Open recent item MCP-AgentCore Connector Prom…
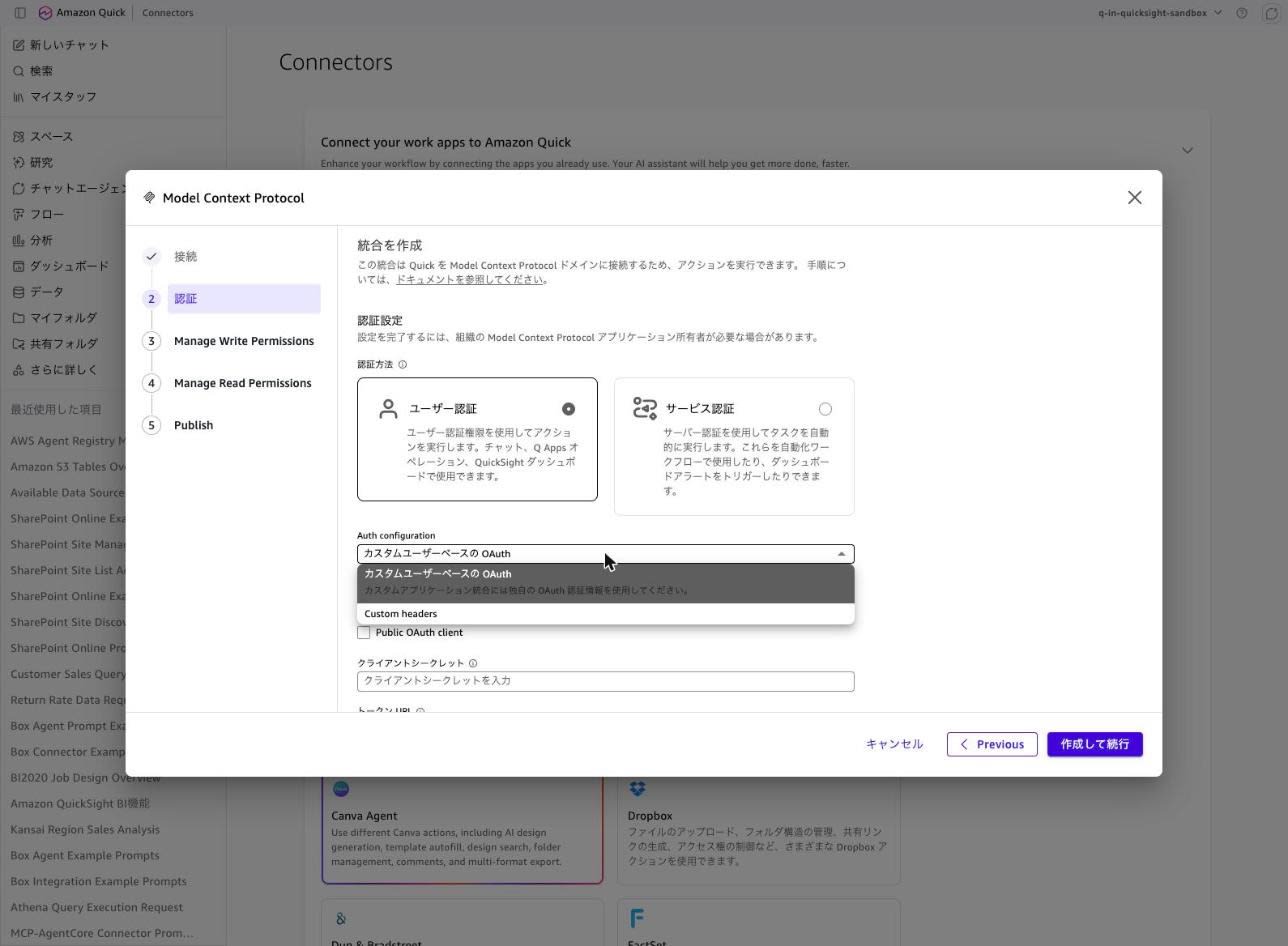 coord(102,934)
